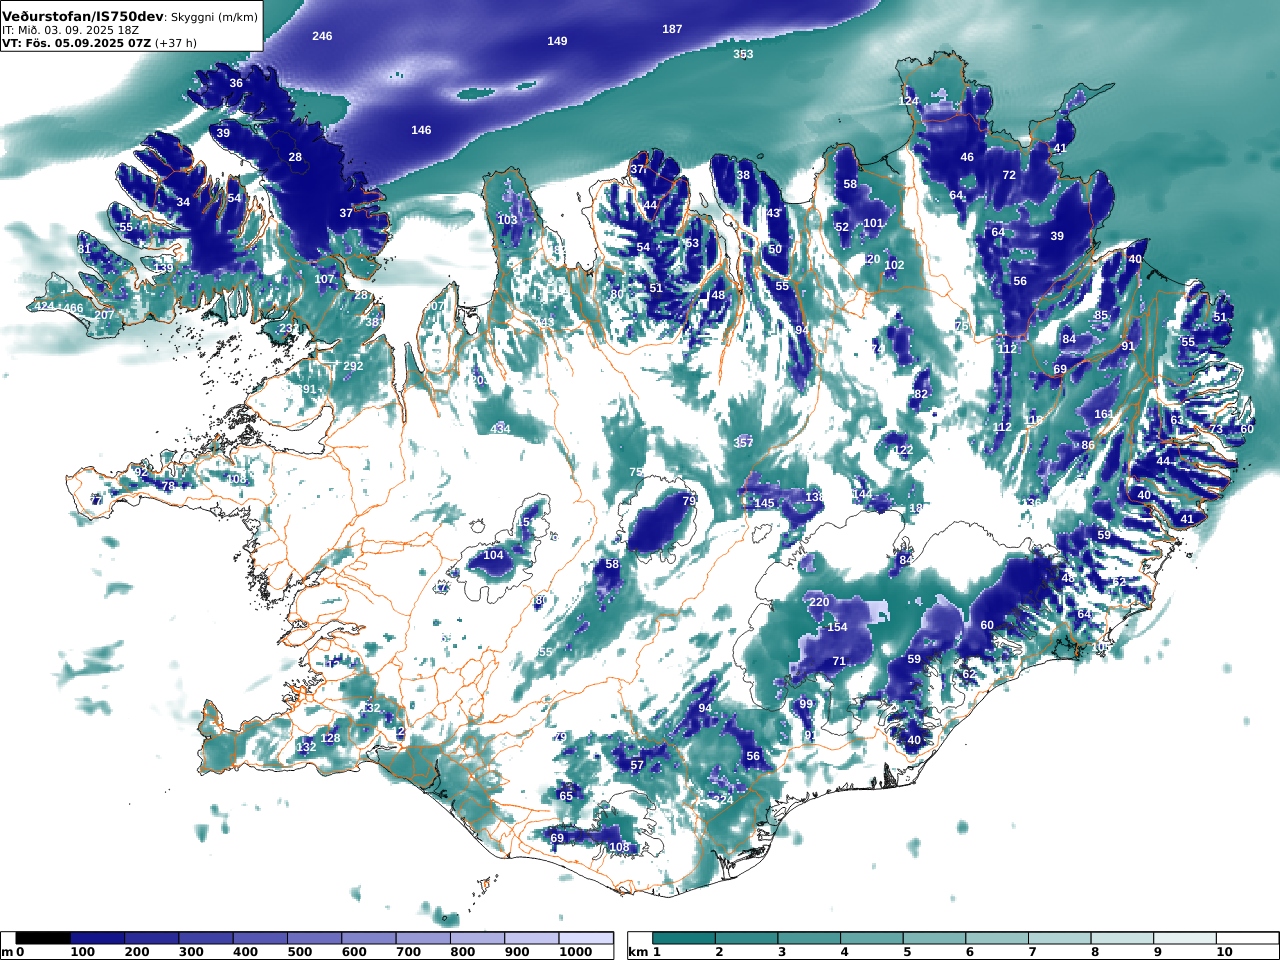
Task: Click the map value 466 in the Westfjords
Action: (73, 308)
